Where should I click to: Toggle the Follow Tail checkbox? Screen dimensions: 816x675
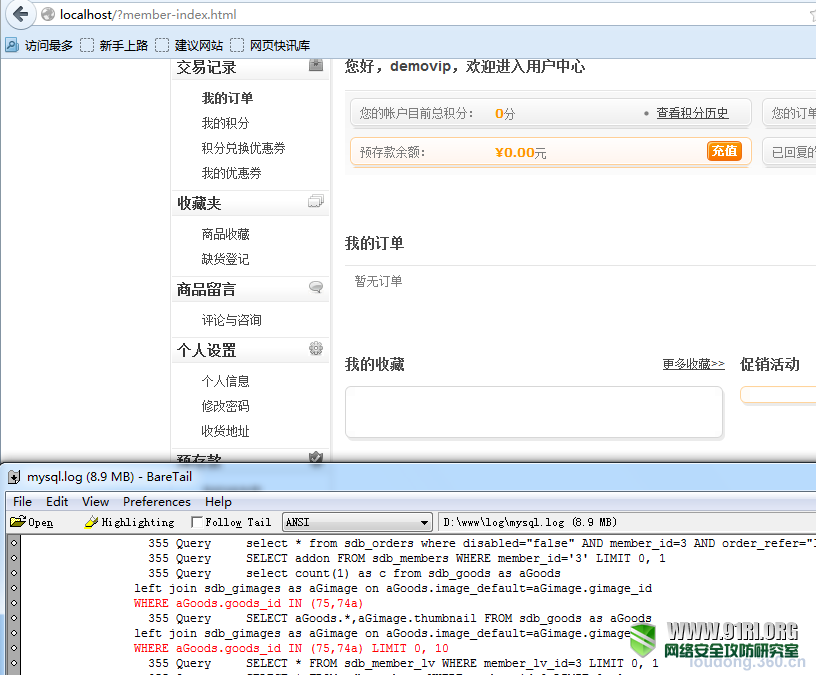197,522
